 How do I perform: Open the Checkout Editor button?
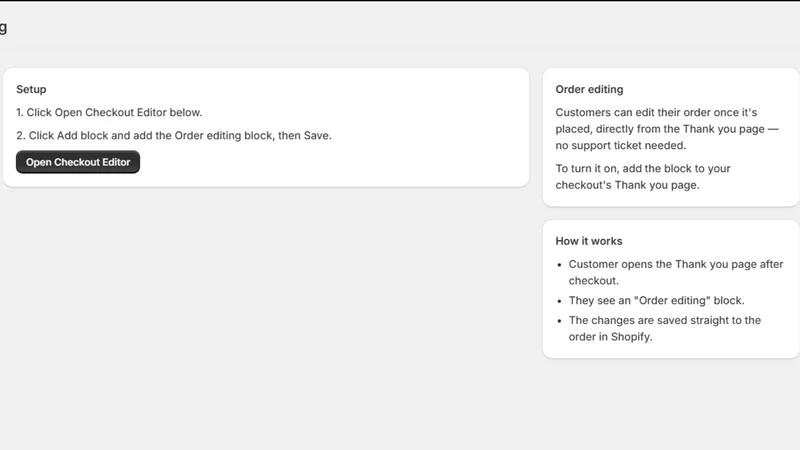pyautogui.click(x=78, y=162)
